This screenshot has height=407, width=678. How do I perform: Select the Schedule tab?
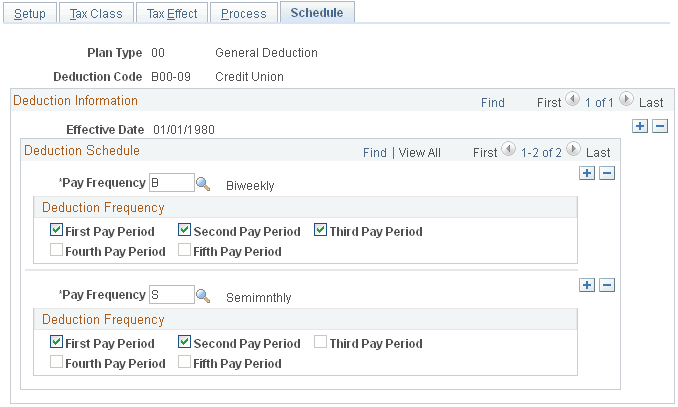pyautogui.click(x=317, y=13)
